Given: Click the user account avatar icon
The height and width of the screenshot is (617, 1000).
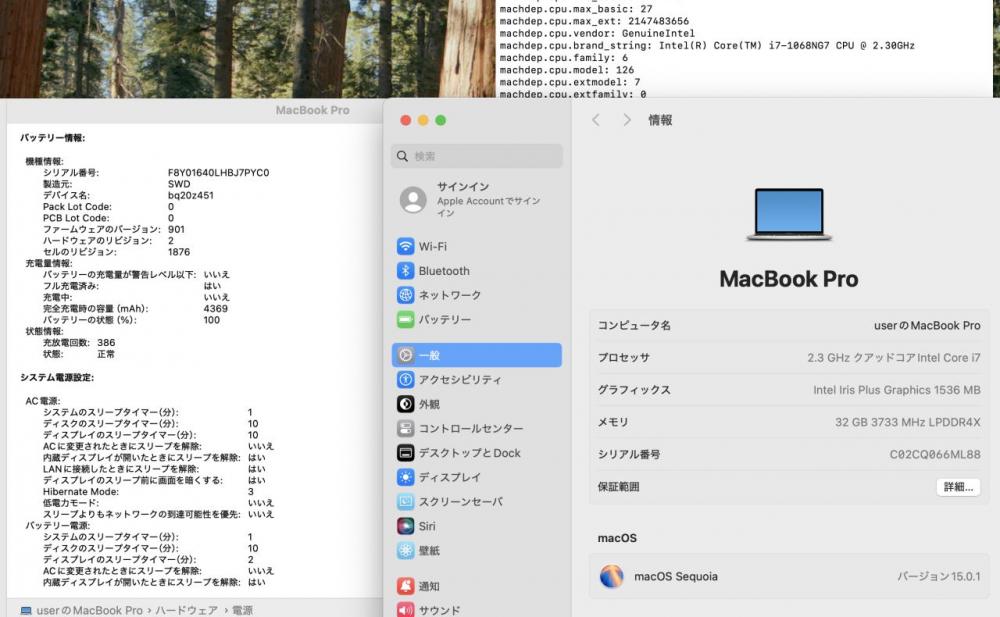Looking at the screenshot, I should [x=413, y=200].
